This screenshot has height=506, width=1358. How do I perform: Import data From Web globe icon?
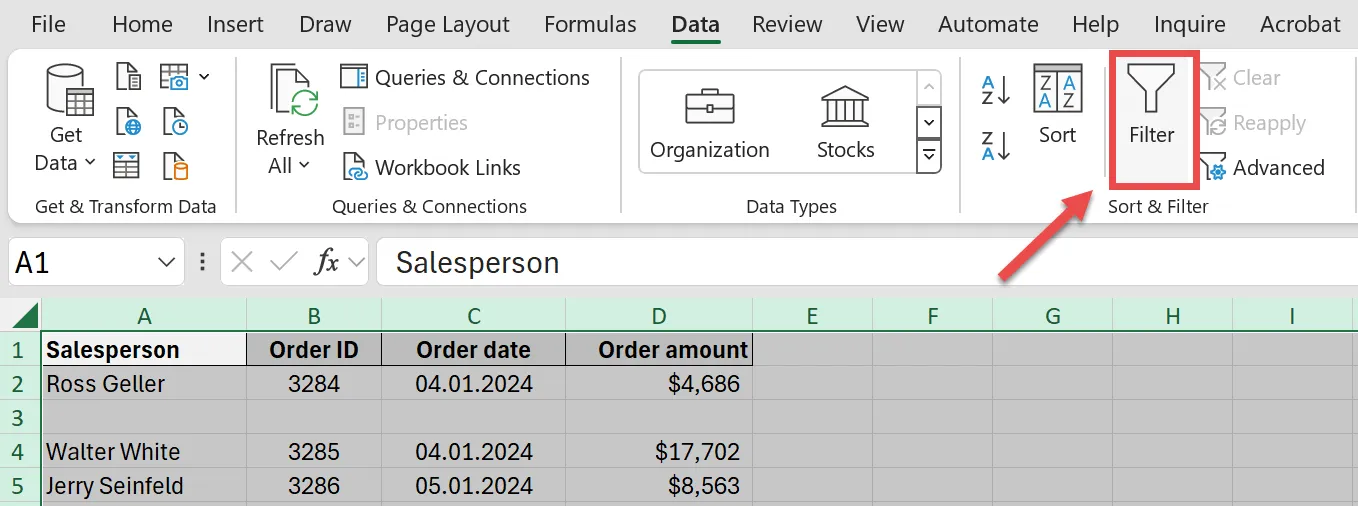click(128, 122)
